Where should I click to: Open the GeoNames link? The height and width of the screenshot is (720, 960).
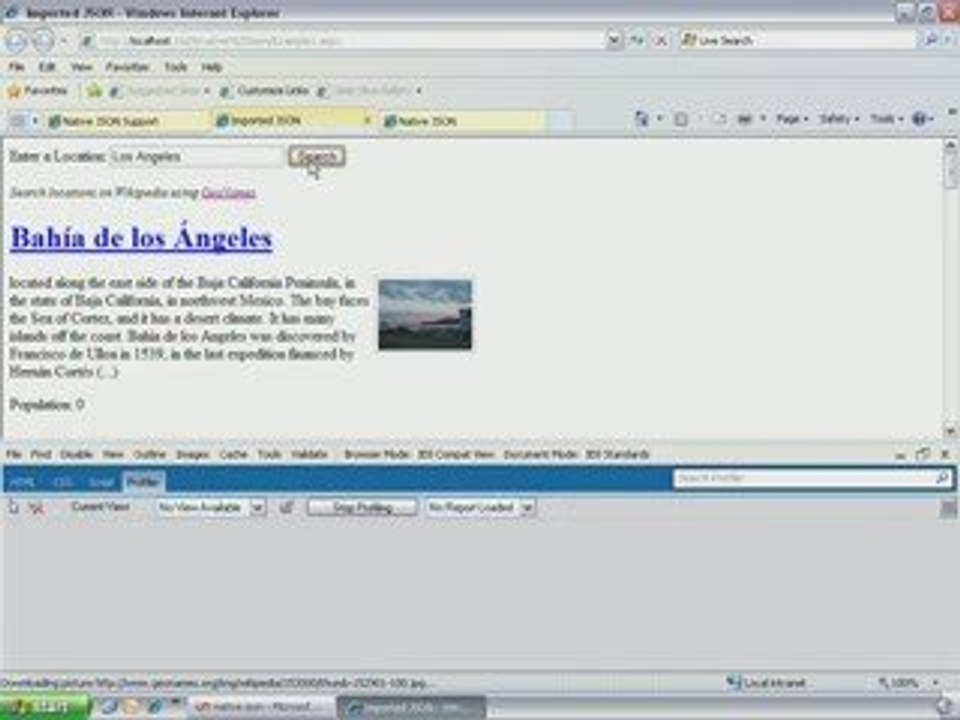coord(228,193)
